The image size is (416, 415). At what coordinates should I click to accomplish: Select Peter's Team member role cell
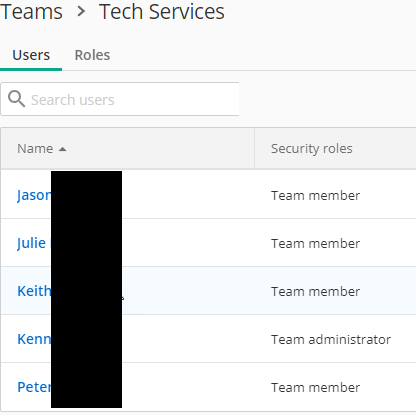315,387
